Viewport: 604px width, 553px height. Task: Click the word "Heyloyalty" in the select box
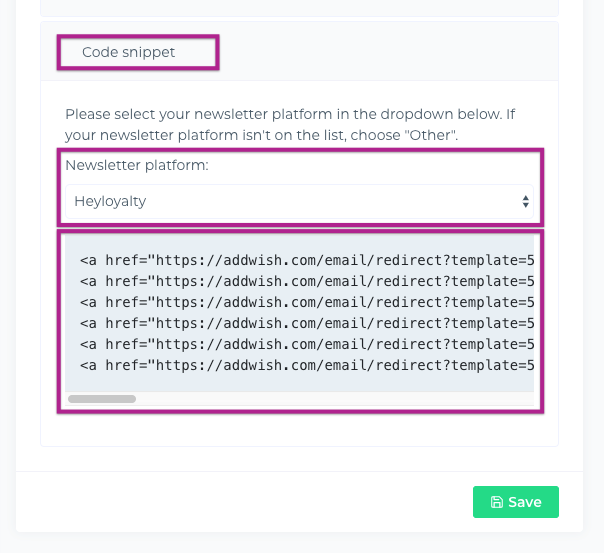click(x=110, y=201)
